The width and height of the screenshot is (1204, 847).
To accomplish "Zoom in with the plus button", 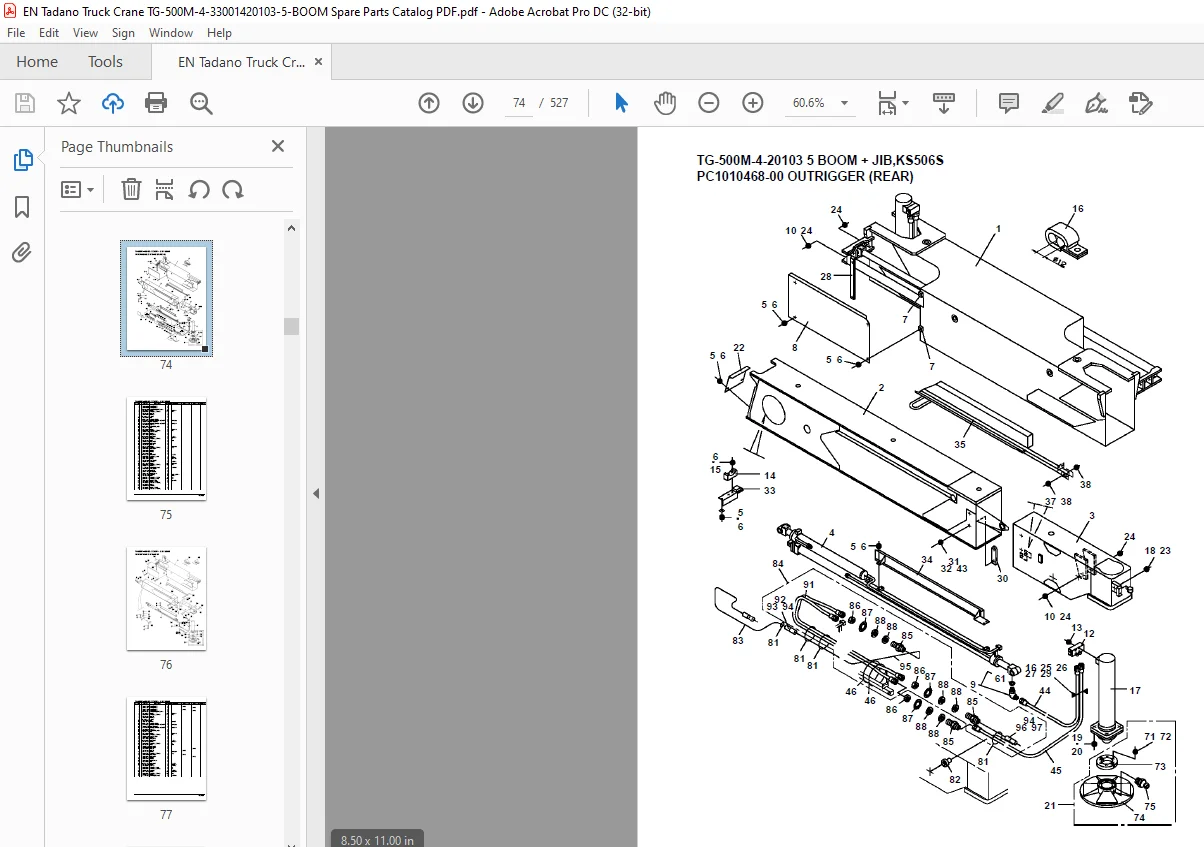I will (753, 103).
